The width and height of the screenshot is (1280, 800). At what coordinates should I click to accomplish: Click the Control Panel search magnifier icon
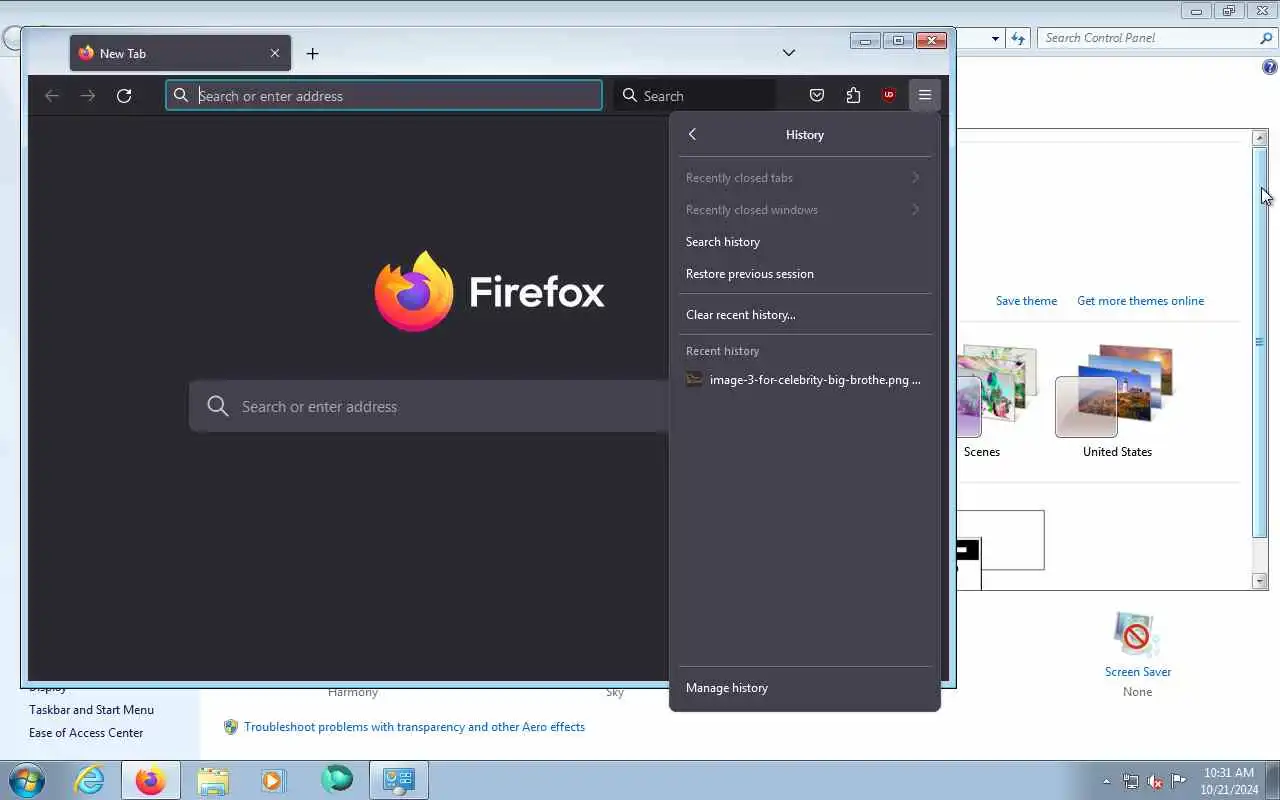point(1266,38)
